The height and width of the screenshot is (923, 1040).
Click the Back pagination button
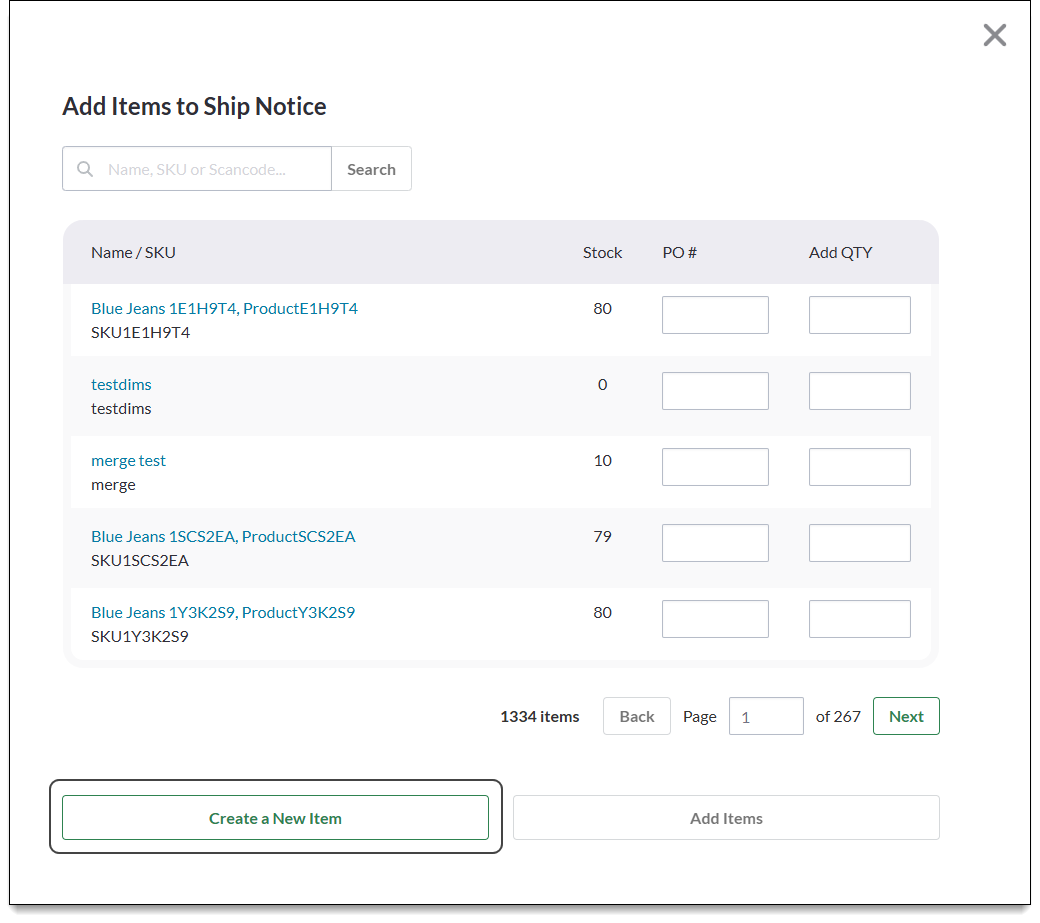[x=636, y=716]
